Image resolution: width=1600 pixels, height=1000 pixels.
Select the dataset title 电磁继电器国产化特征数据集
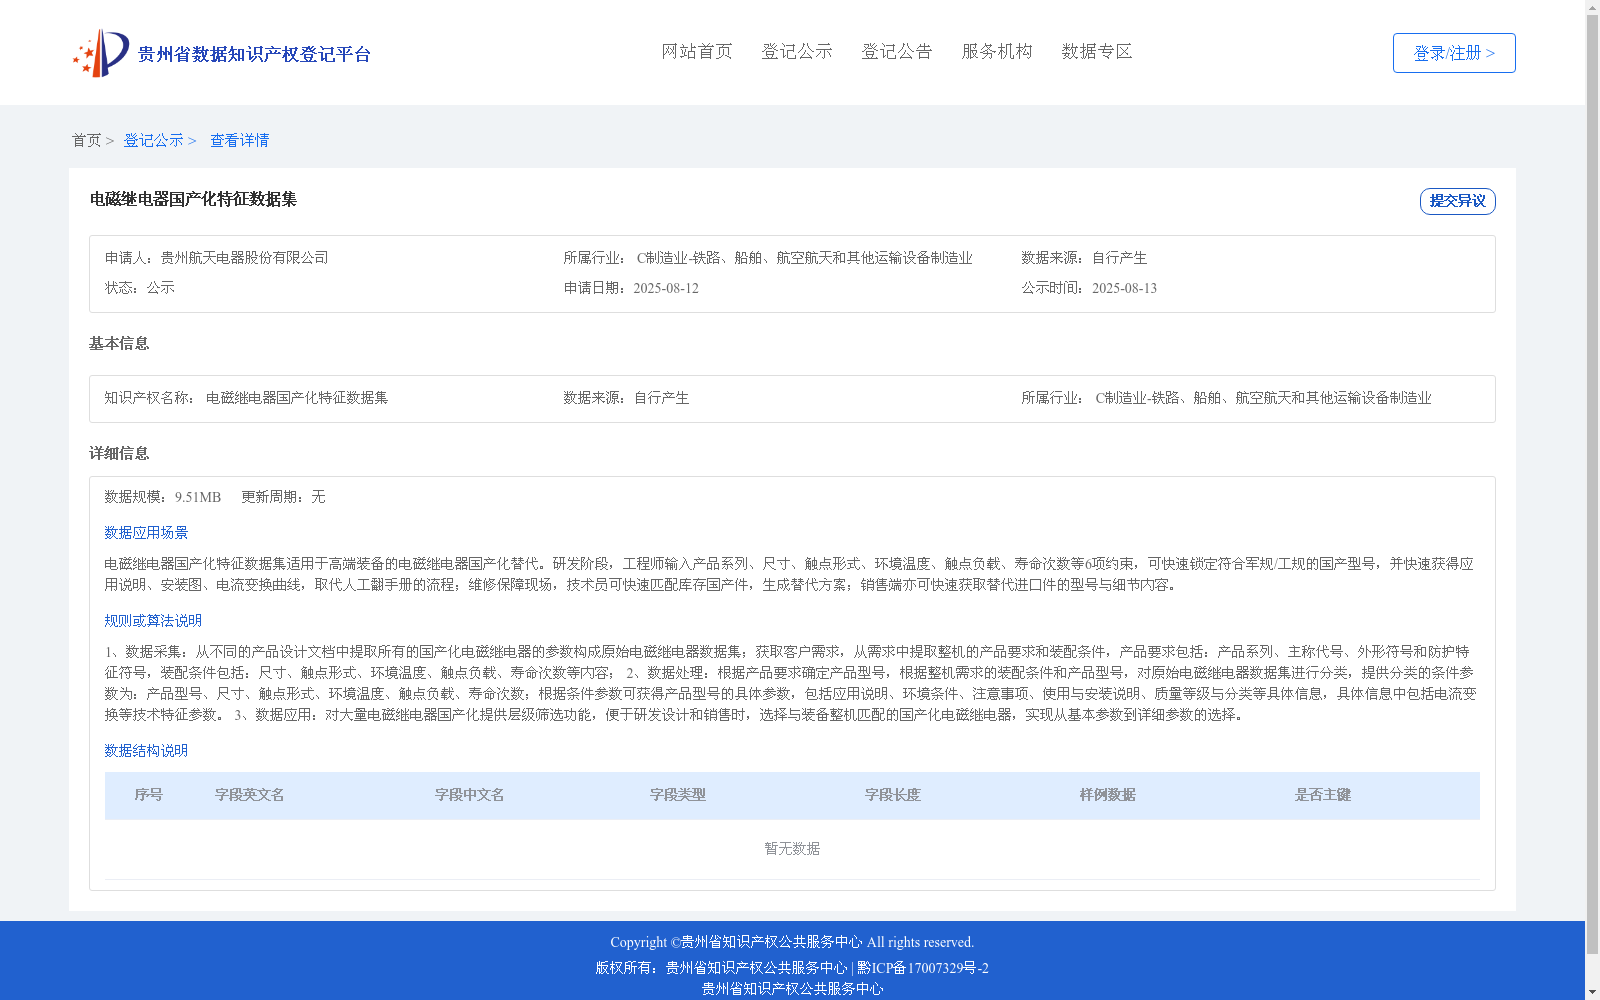point(194,200)
